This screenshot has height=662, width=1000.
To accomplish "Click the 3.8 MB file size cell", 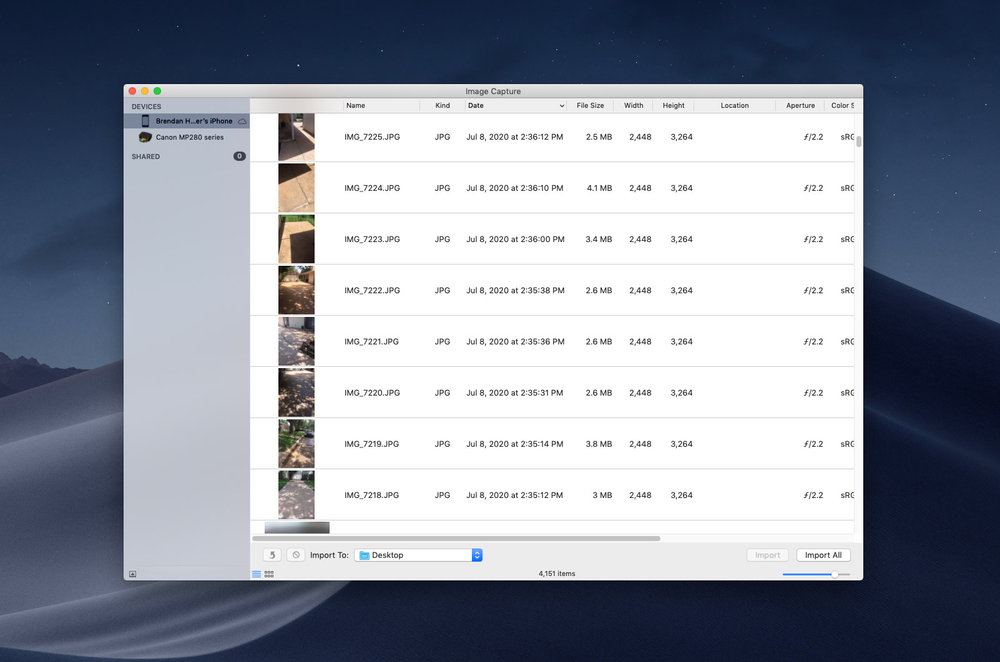I will (x=599, y=444).
